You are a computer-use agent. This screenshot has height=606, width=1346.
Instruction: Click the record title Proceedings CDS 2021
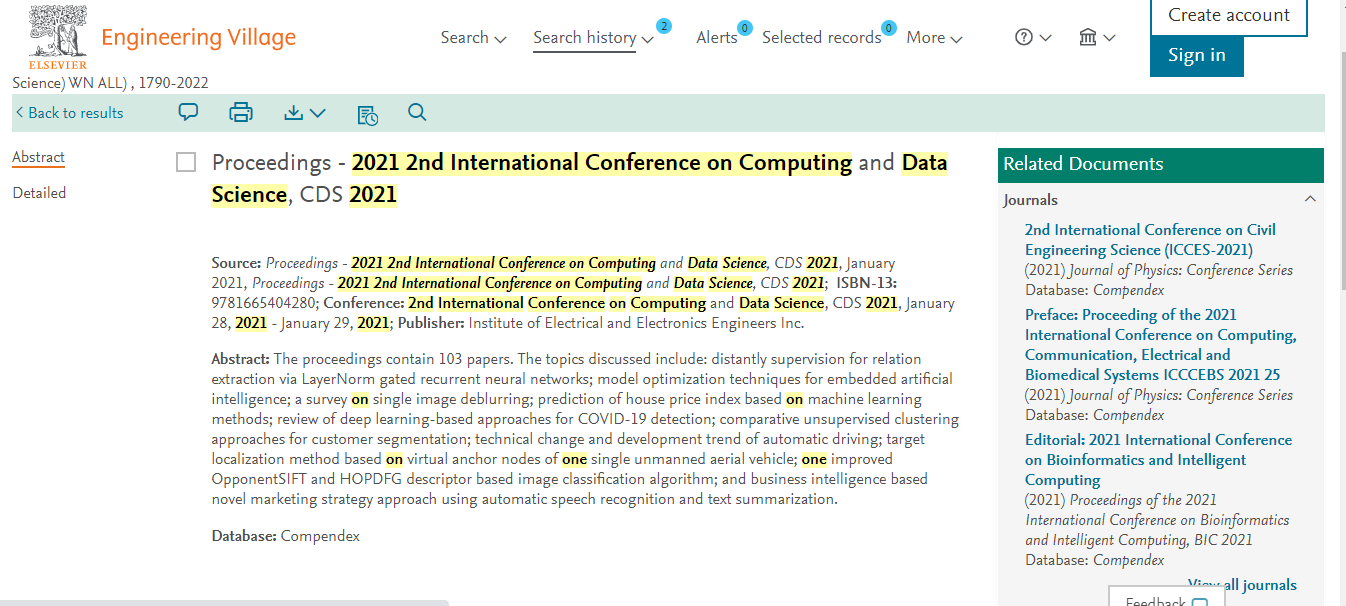pyautogui.click(x=580, y=178)
